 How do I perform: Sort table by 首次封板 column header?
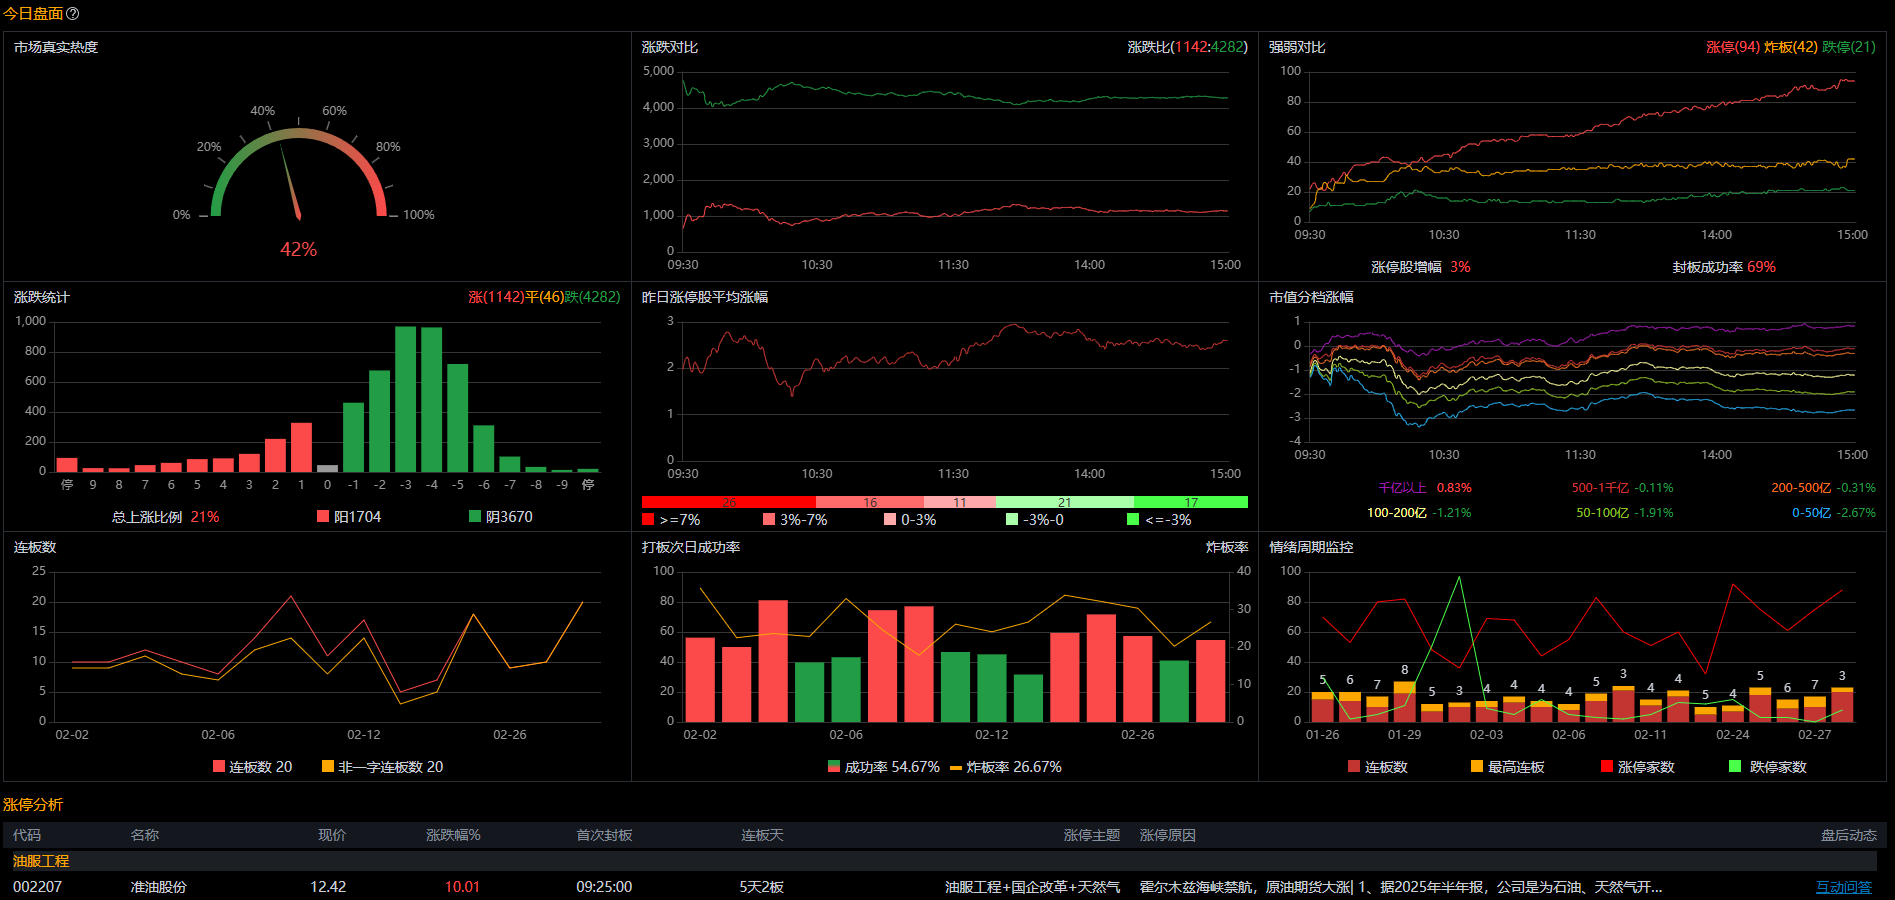pos(604,835)
